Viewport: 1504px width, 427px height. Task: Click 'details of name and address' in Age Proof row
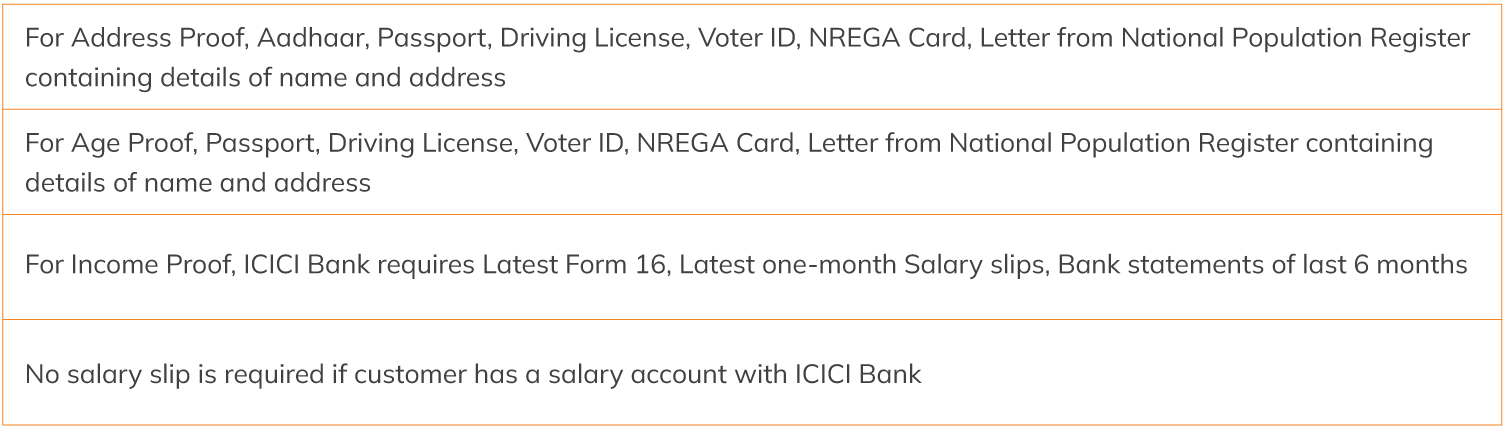198,183
